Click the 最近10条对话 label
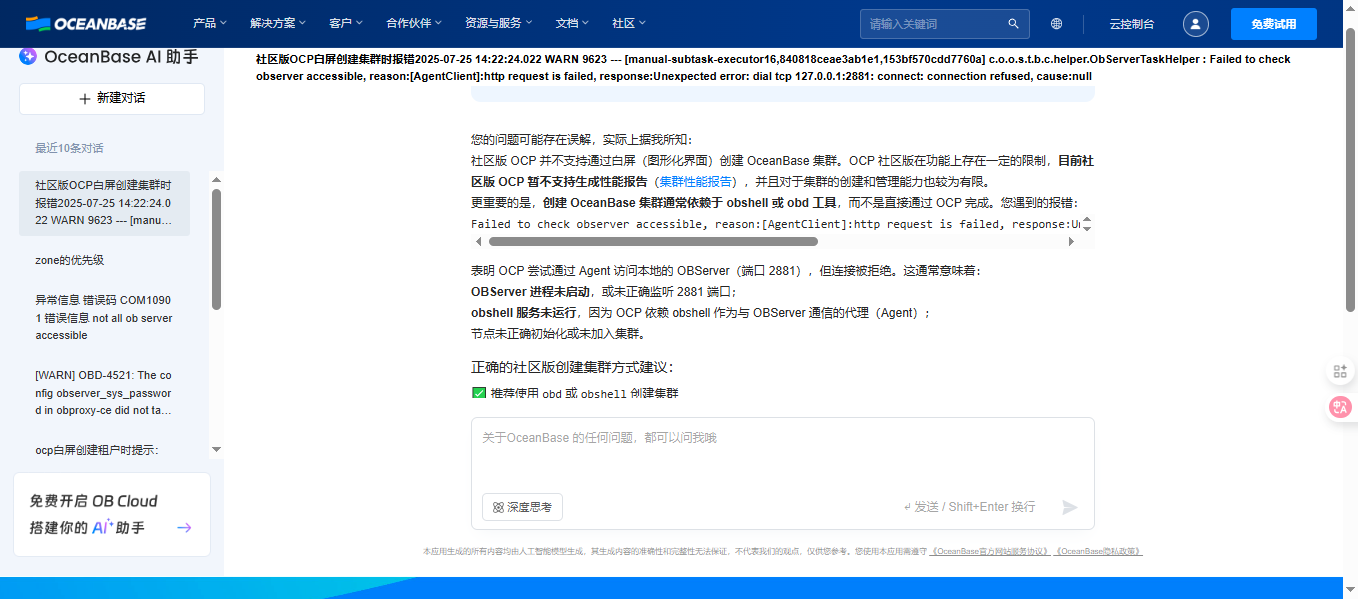Screen dimensions: 1358x599 click(69, 148)
